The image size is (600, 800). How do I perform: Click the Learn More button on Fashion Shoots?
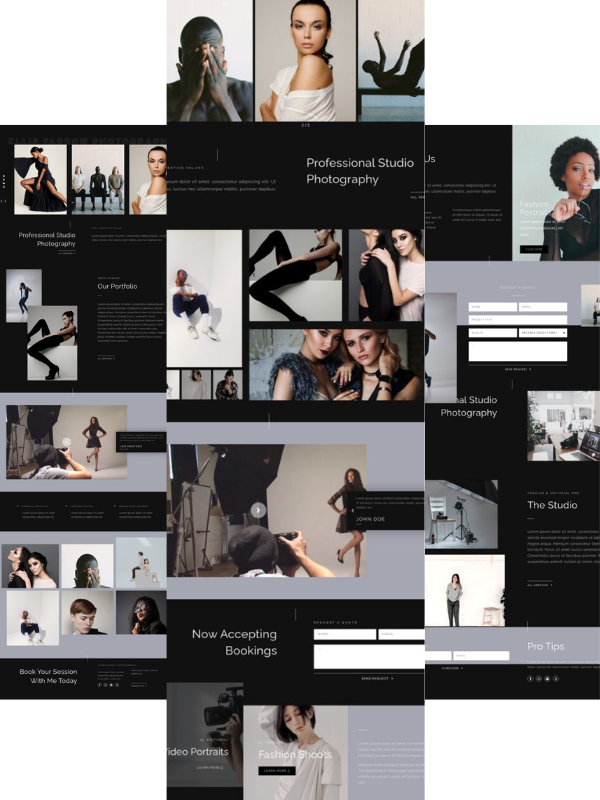276,771
